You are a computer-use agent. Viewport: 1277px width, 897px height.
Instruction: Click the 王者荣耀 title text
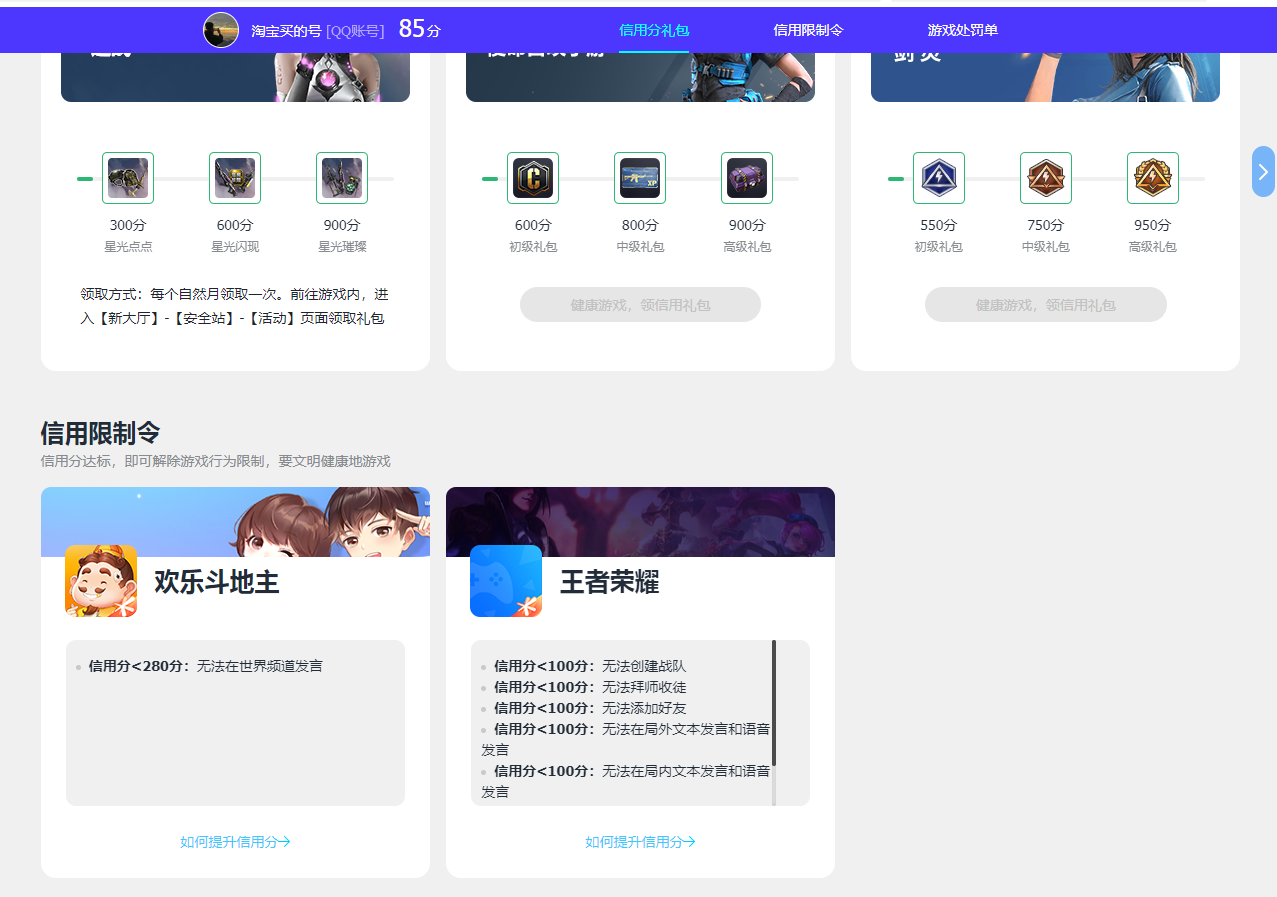click(609, 582)
